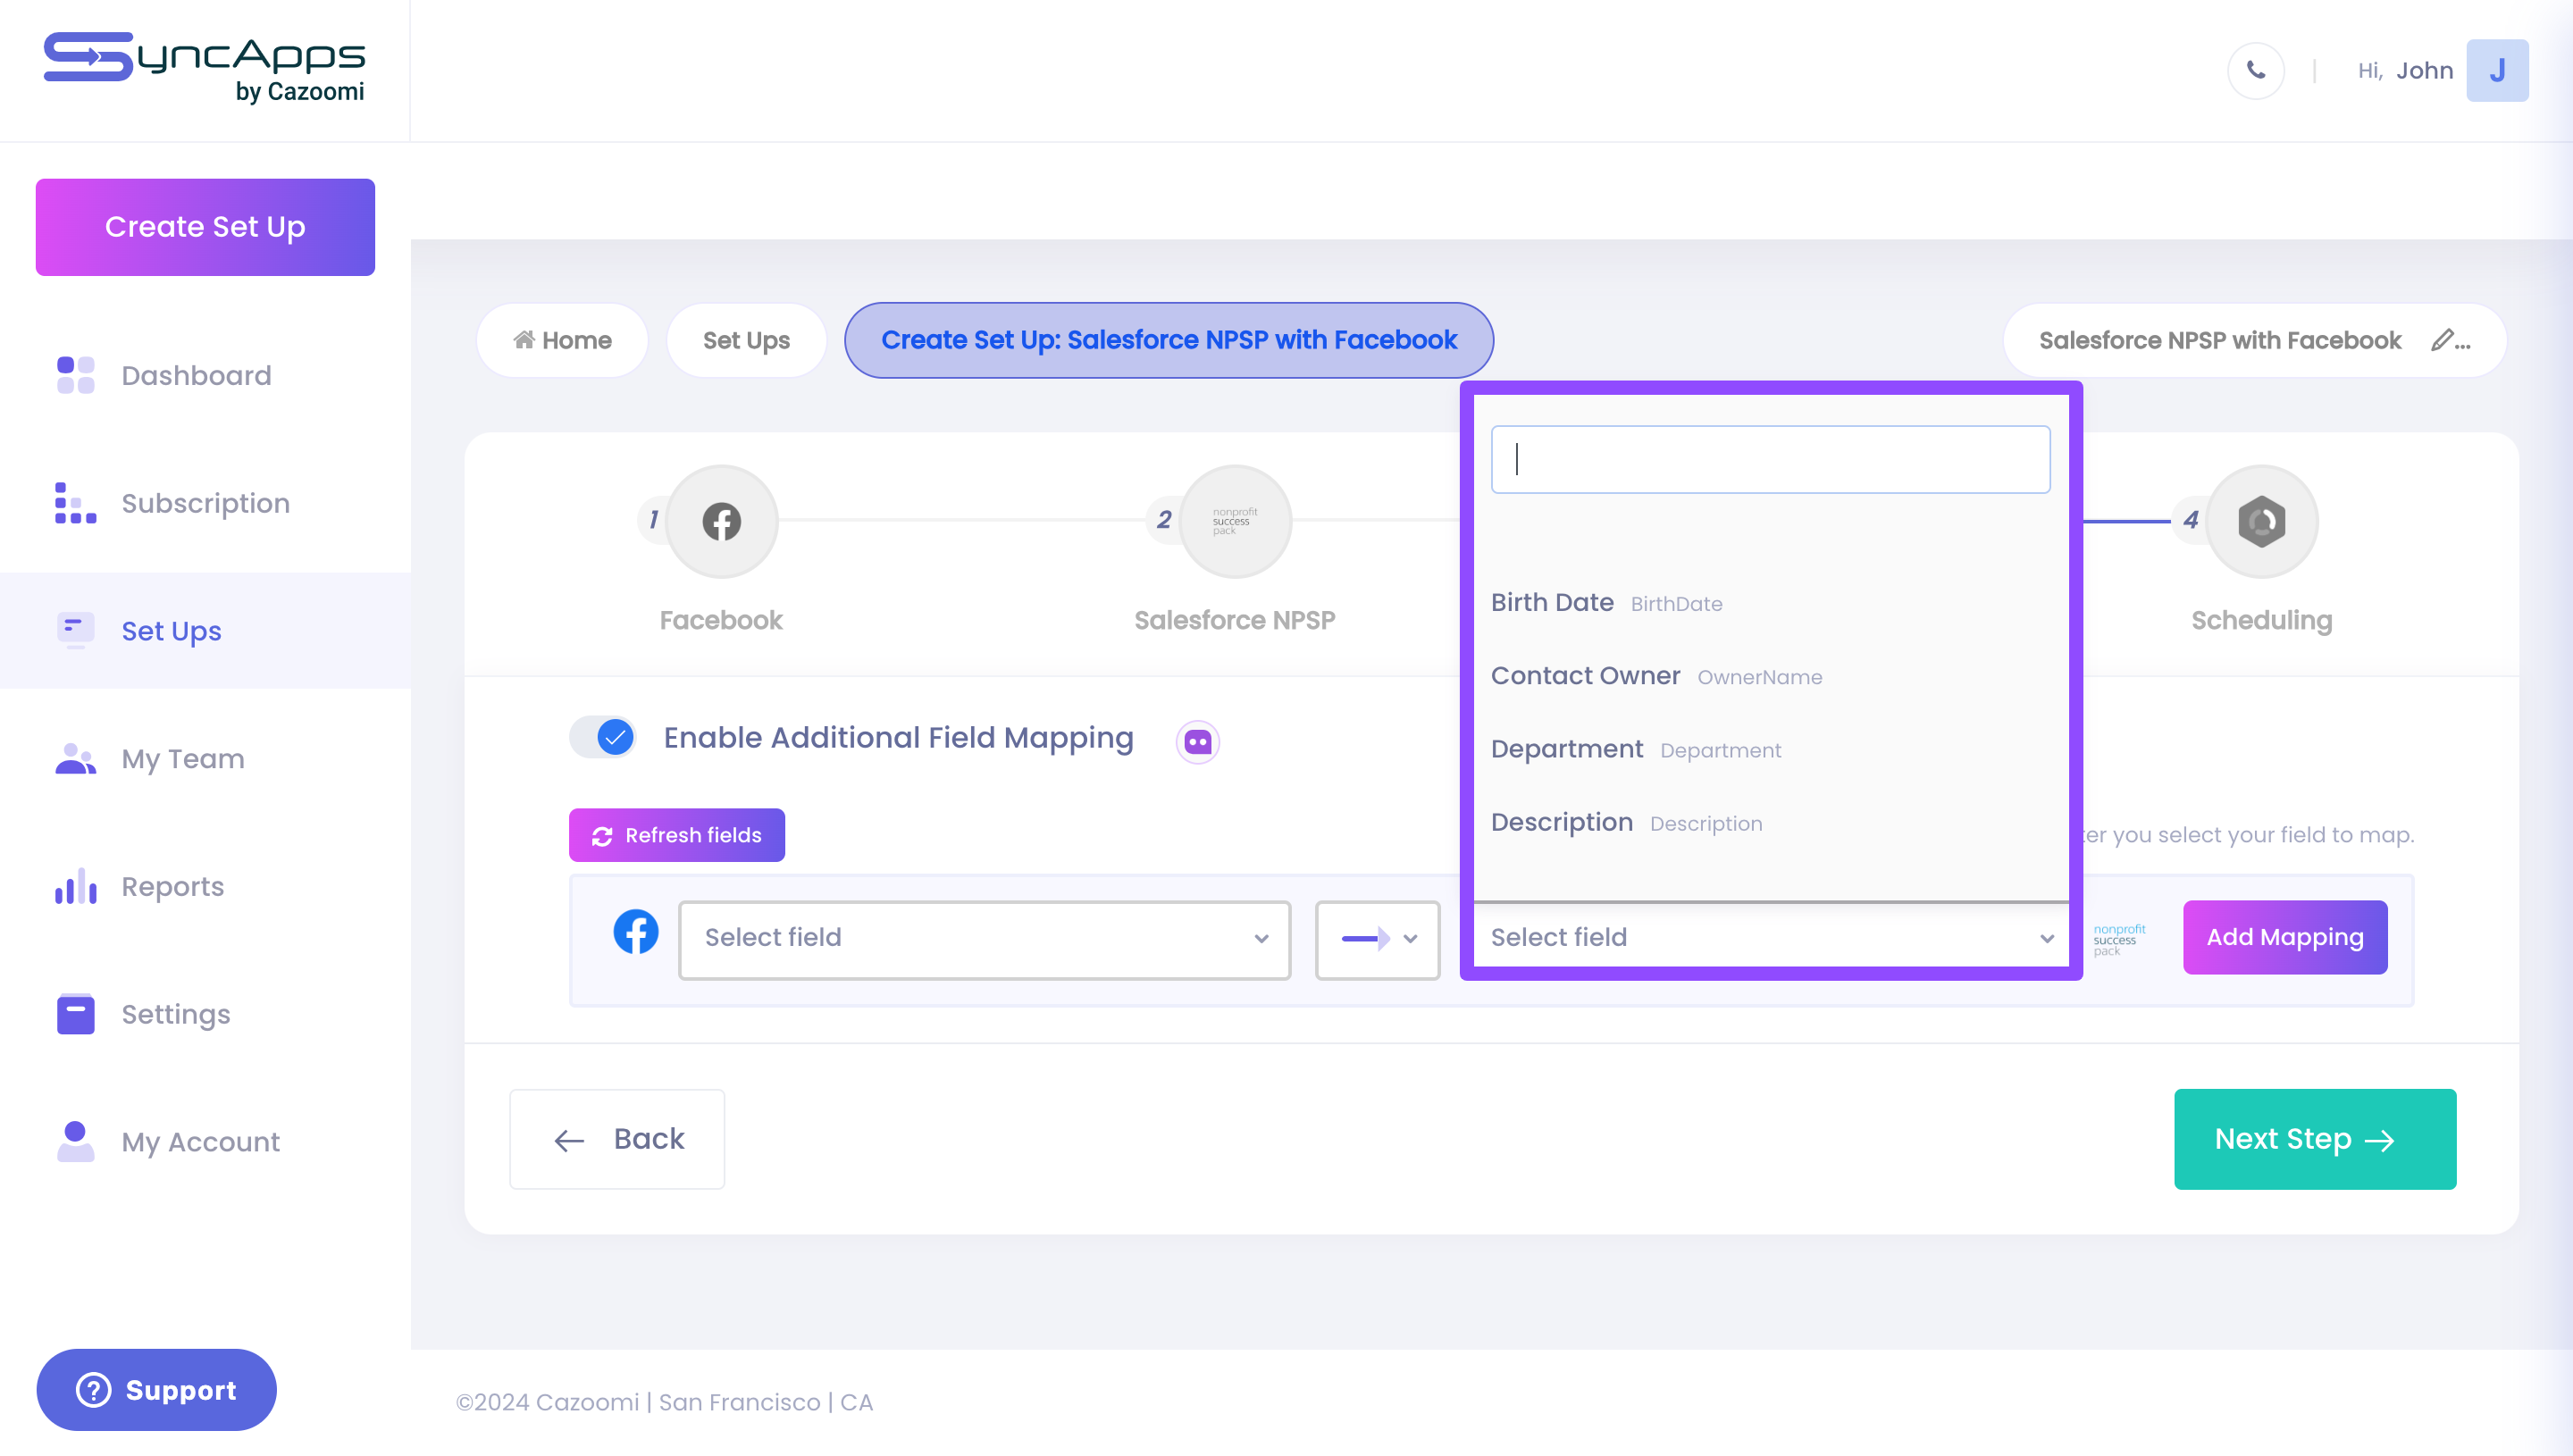Click the Scheduling step label
Screen dimensions: 2573x1456
(2262, 620)
